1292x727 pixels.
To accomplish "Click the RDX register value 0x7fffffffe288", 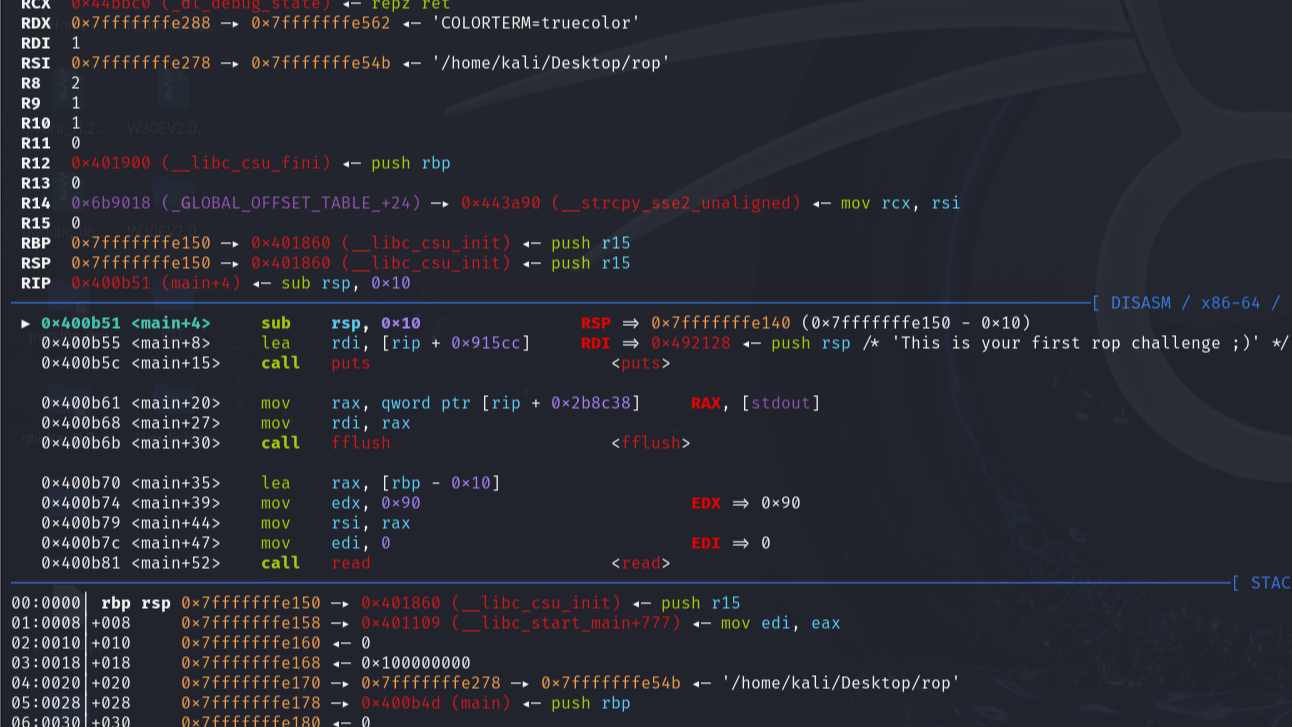I will click(141, 23).
